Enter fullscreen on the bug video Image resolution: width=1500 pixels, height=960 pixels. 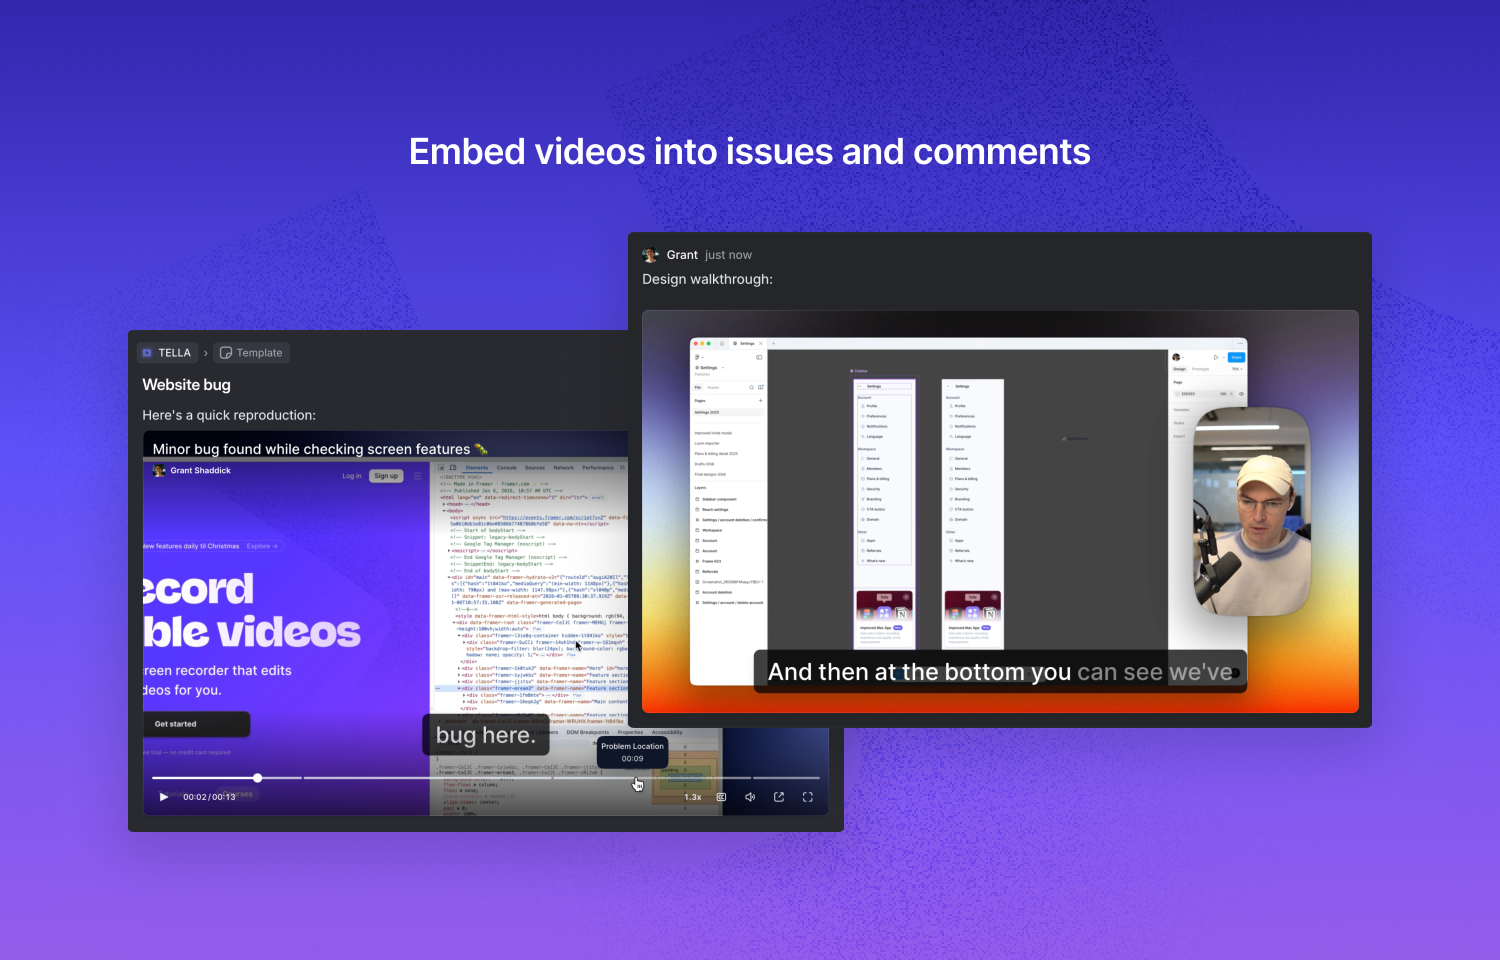pos(808,797)
